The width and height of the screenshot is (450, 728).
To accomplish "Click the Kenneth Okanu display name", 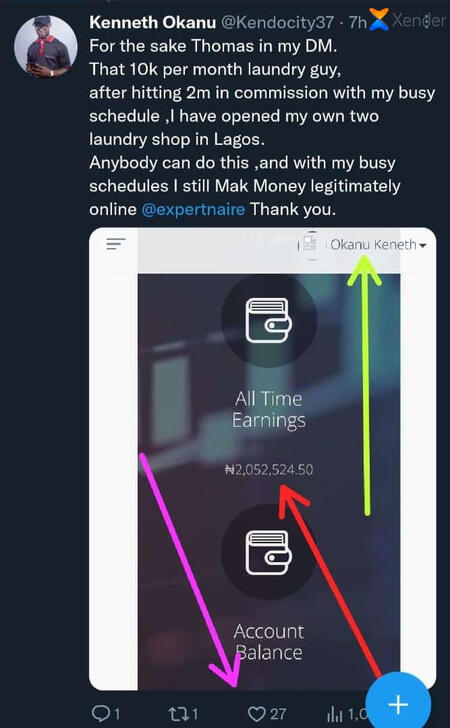I will click(x=152, y=22).
